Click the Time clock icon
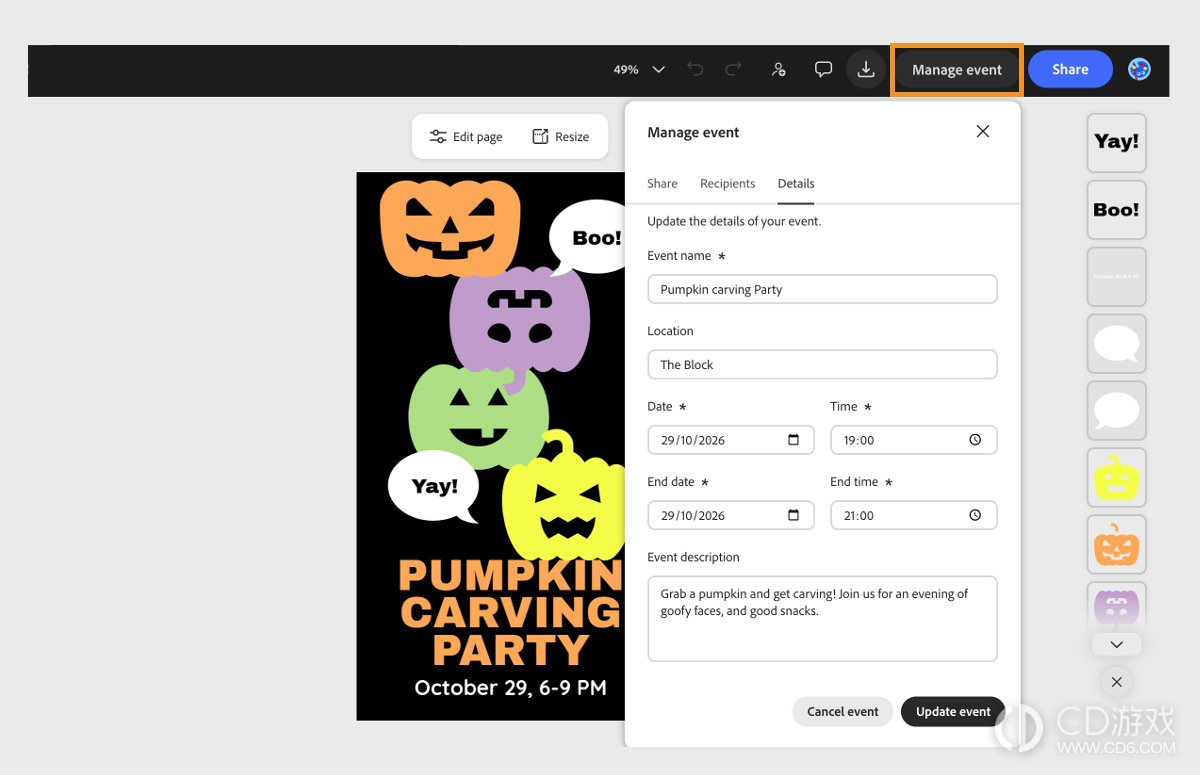This screenshot has width=1200, height=775. tap(975, 440)
